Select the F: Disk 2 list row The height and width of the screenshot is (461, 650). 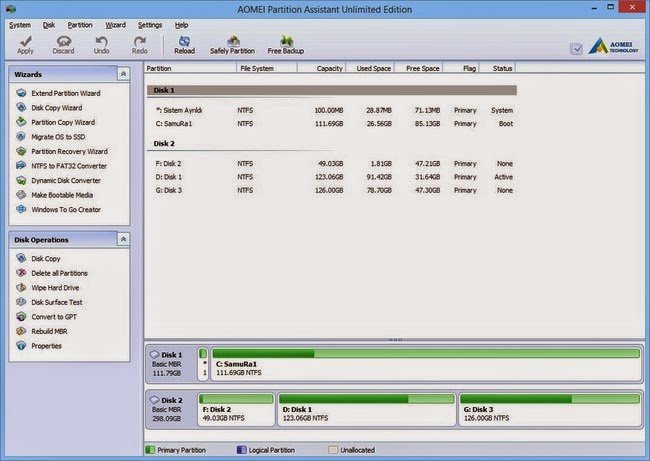[334, 164]
